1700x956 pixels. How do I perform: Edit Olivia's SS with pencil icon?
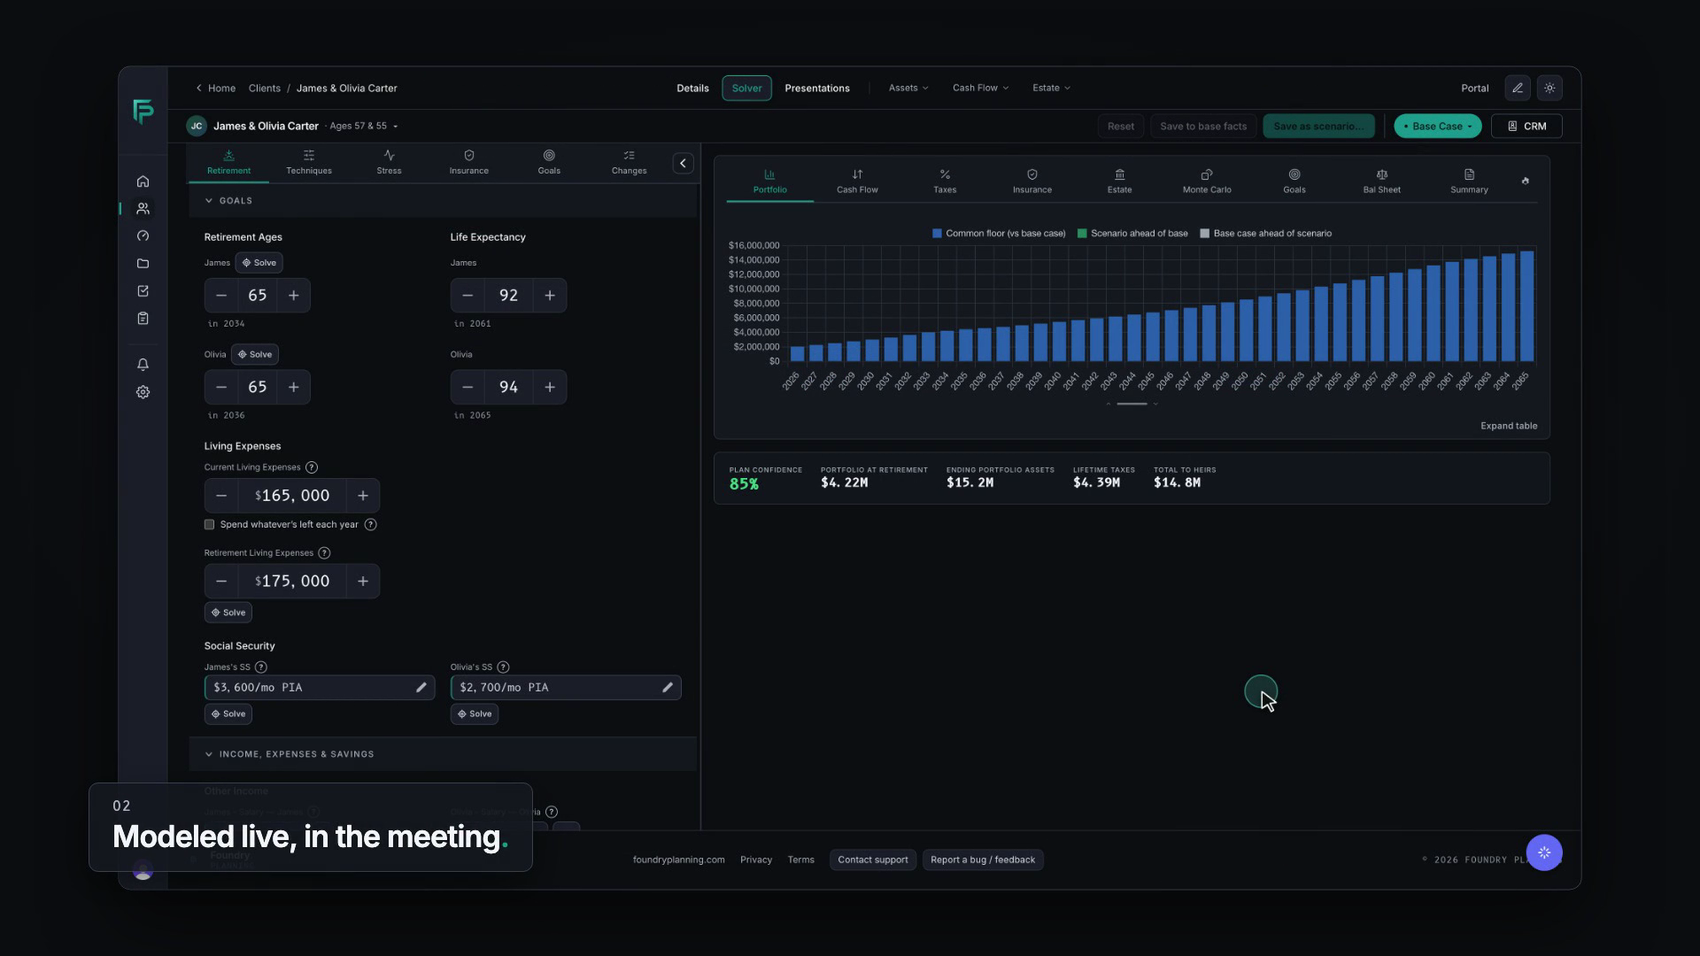(x=667, y=687)
